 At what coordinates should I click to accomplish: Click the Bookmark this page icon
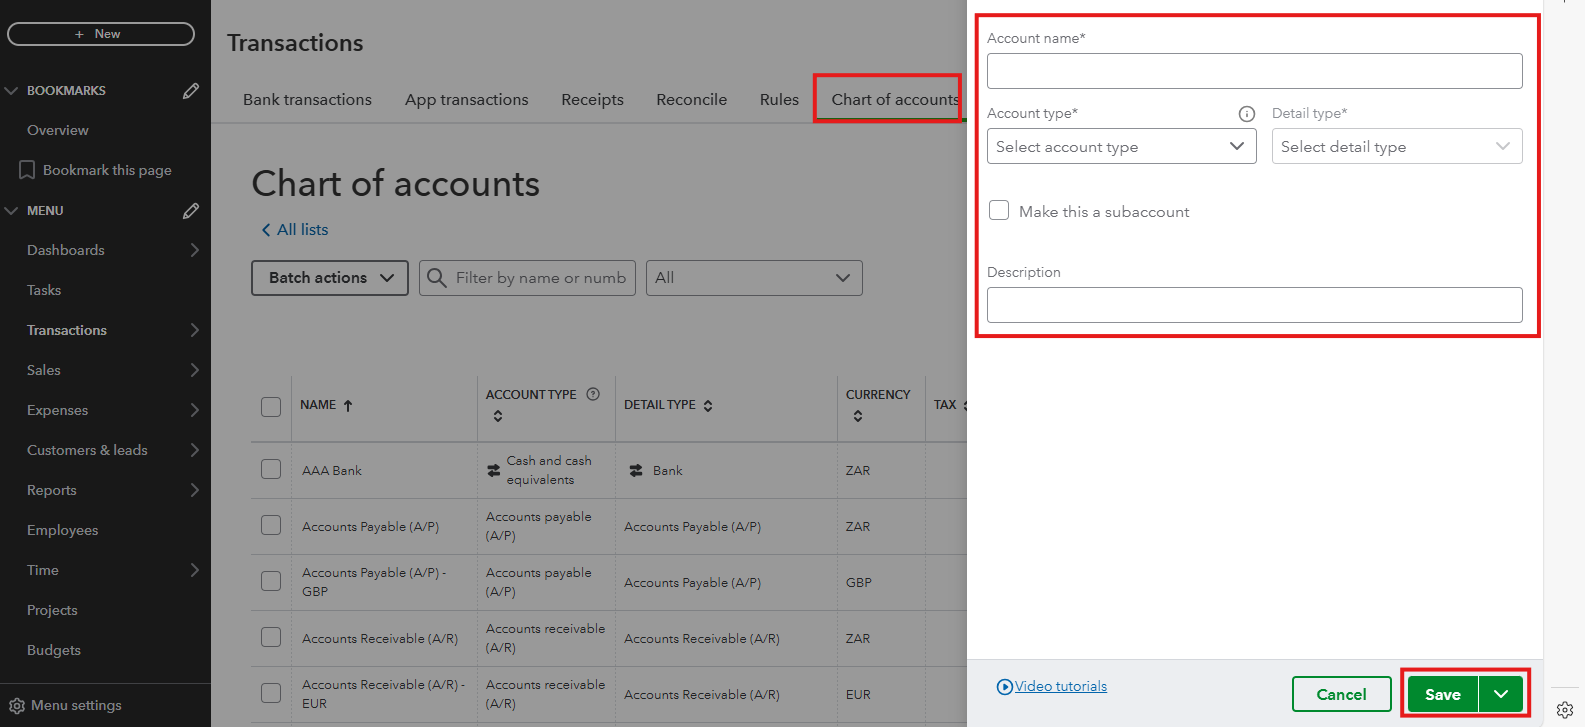27,170
